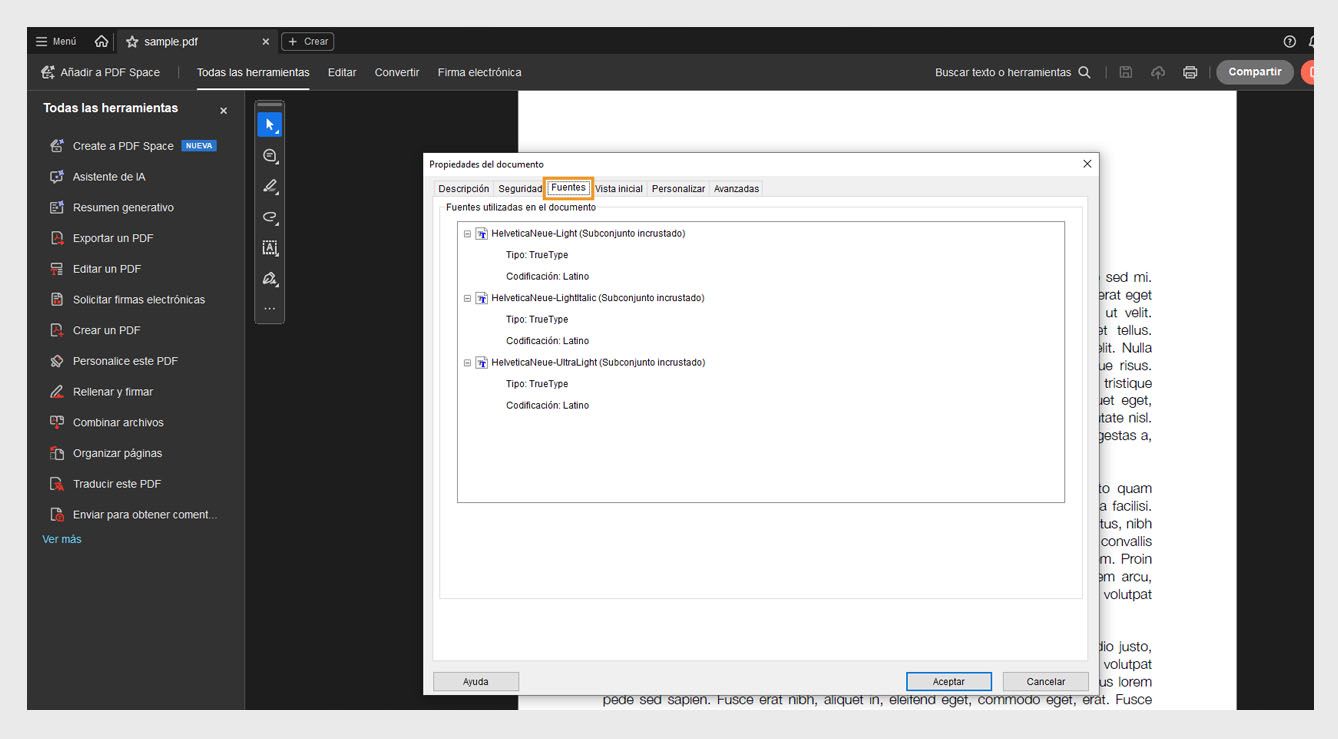Click the Cancelar button
The width and height of the screenshot is (1338, 739).
coord(1046,682)
